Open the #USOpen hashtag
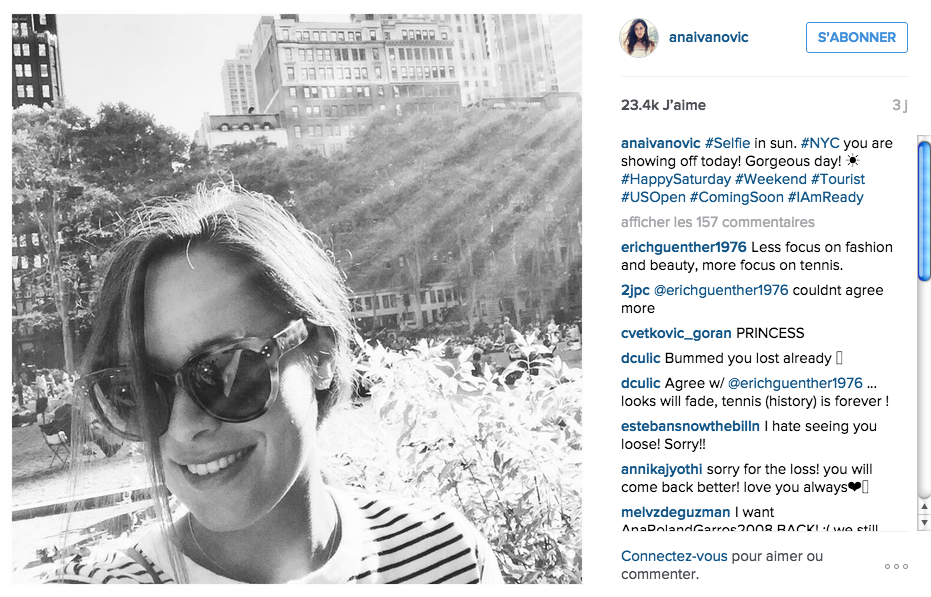 point(653,197)
